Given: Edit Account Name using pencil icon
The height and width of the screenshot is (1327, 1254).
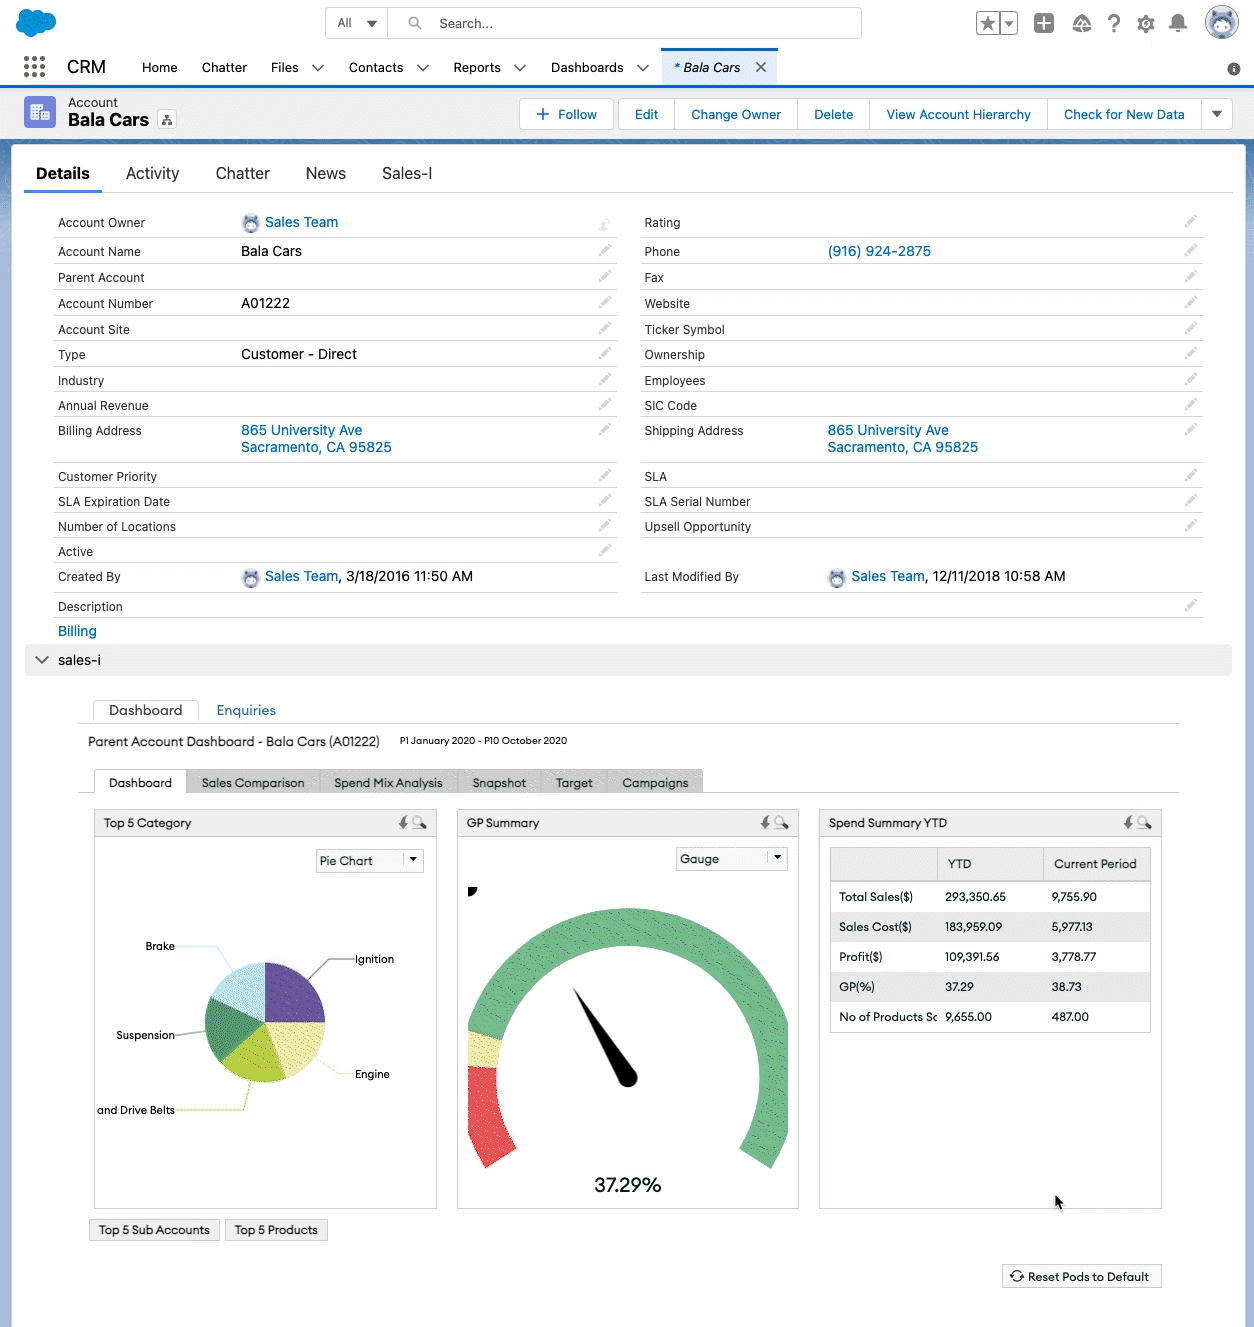Looking at the screenshot, I should (604, 251).
